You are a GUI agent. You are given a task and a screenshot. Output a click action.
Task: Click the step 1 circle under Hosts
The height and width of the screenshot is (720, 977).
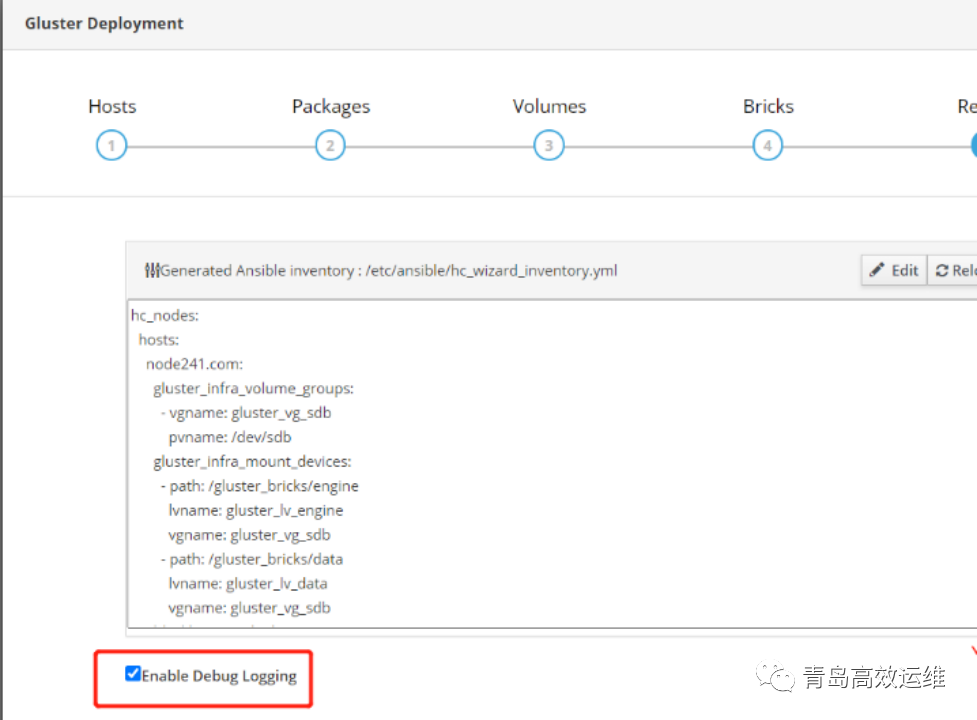pos(111,146)
